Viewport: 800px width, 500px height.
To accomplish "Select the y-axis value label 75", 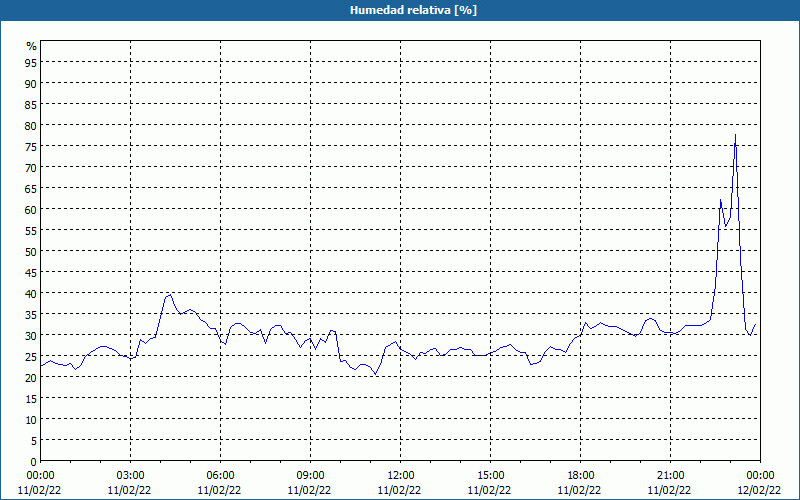I will point(31,146).
